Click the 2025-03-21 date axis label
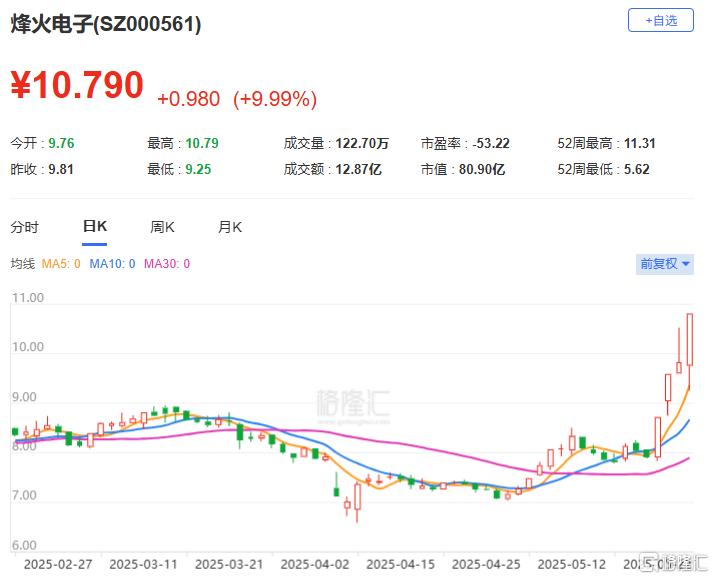The image size is (714, 579). pyautogui.click(x=229, y=564)
